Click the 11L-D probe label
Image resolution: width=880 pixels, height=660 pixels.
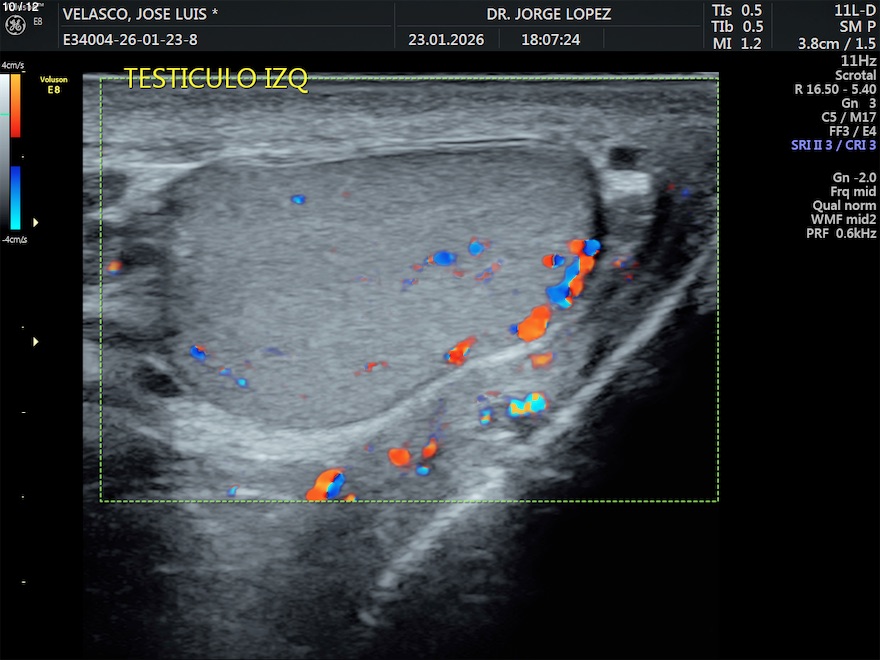tap(855, 10)
